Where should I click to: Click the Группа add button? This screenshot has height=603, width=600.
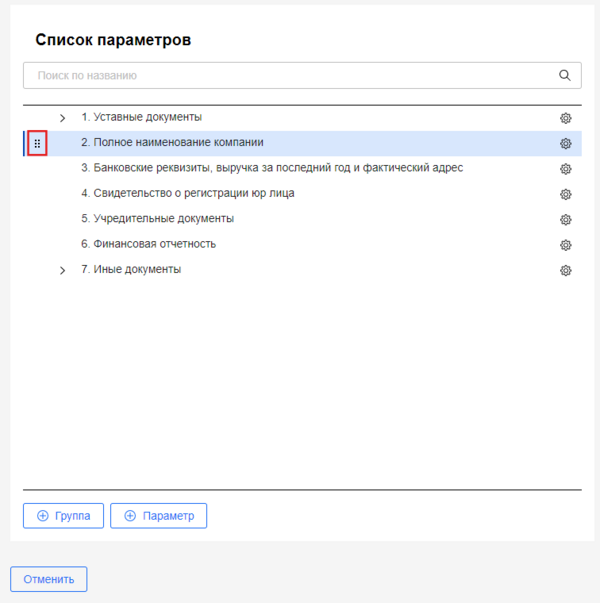[x=63, y=516]
